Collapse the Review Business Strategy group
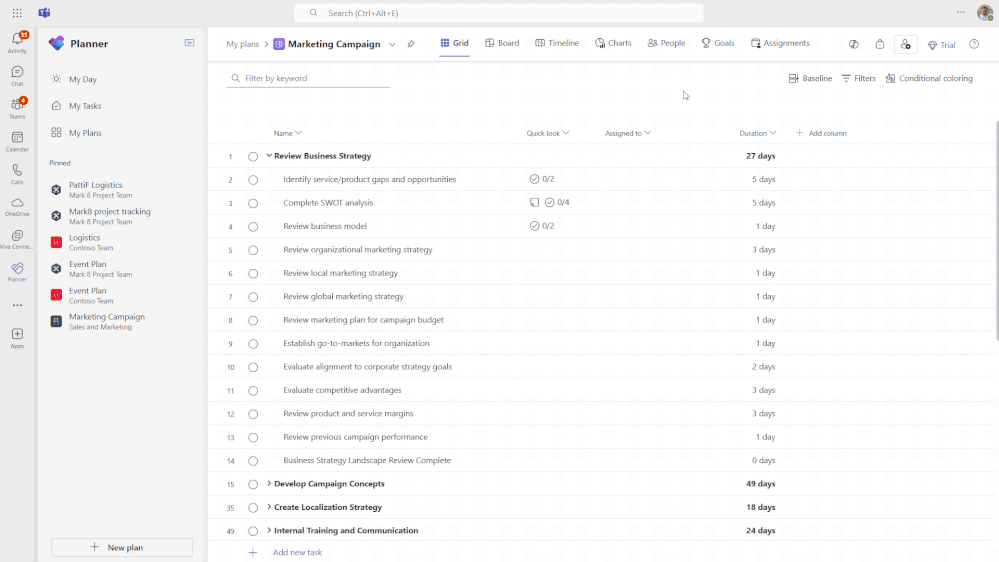999x562 pixels. coord(269,156)
